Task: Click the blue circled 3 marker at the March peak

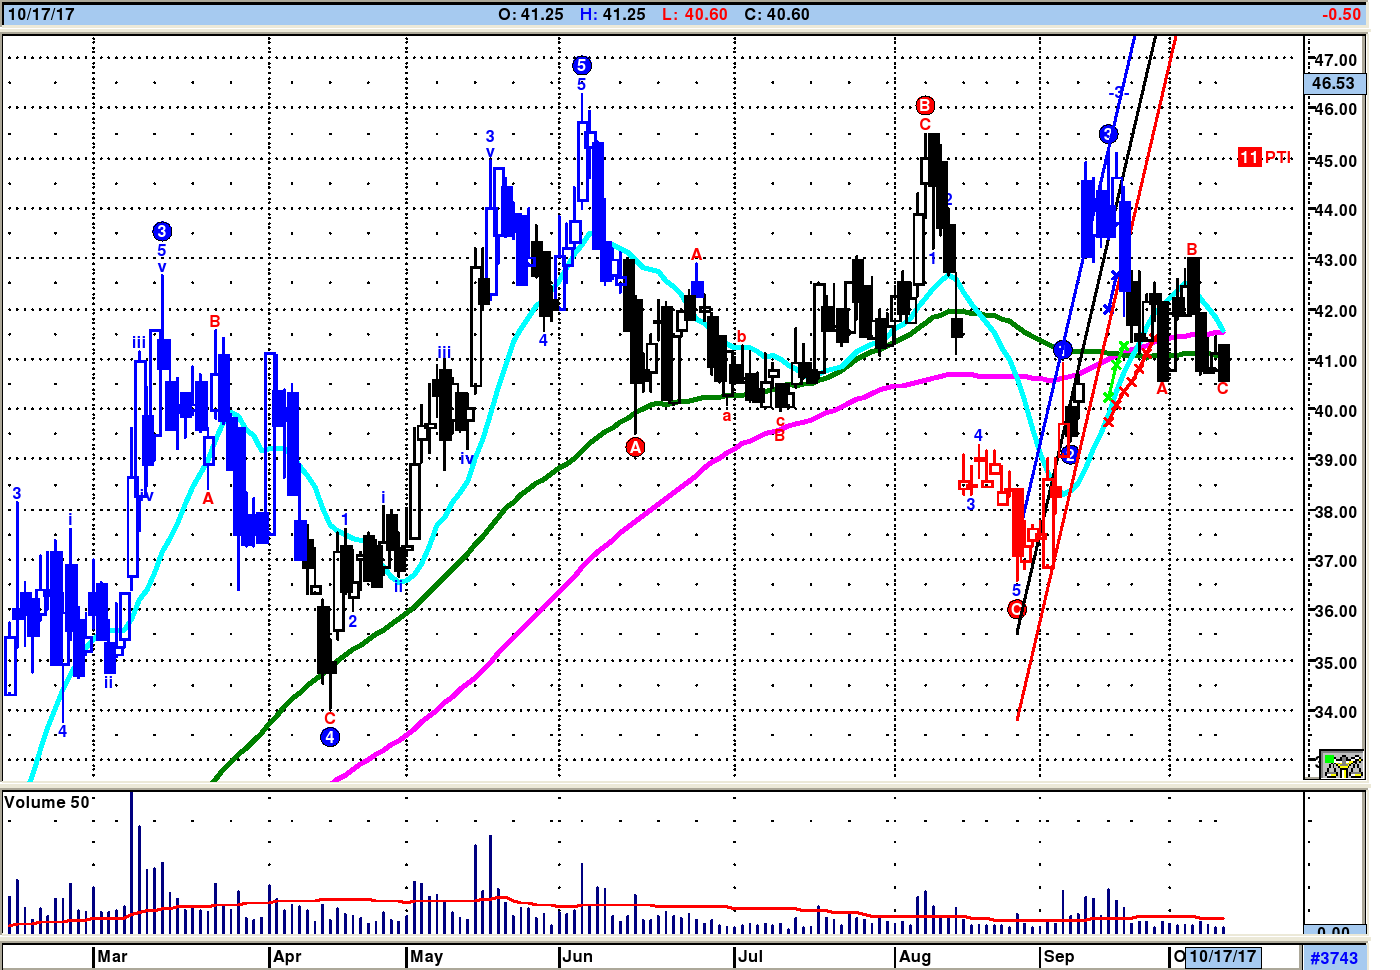Action: pyautogui.click(x=162, y=231)
